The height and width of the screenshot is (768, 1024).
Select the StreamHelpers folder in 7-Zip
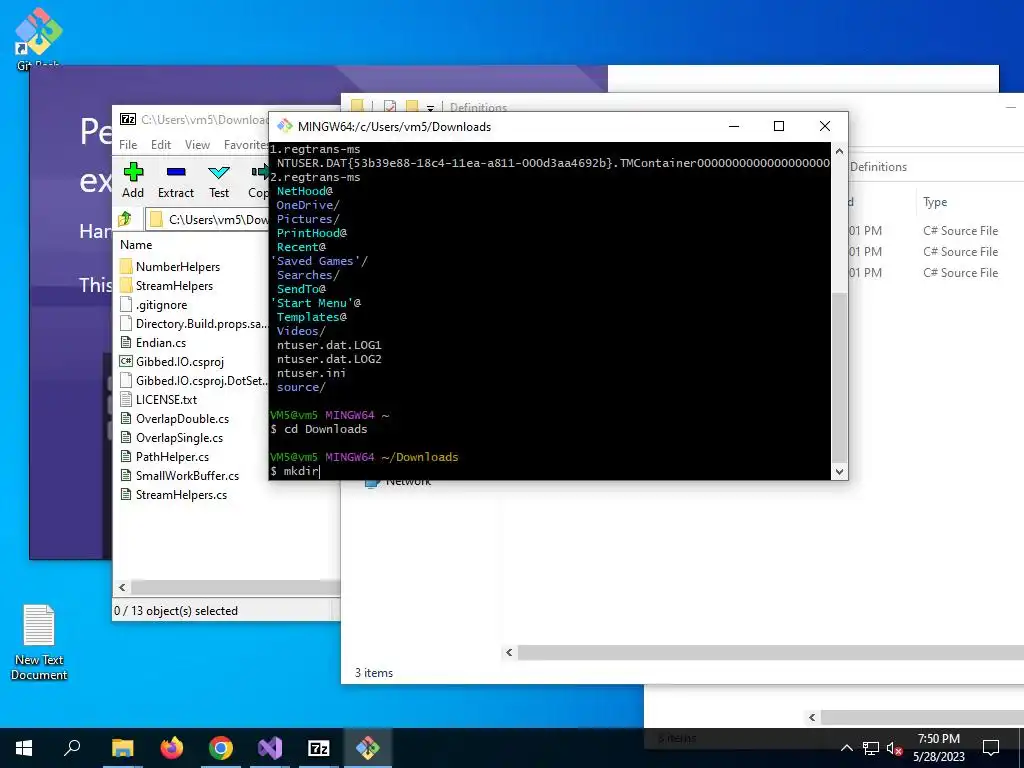click(x=174, y=285)
